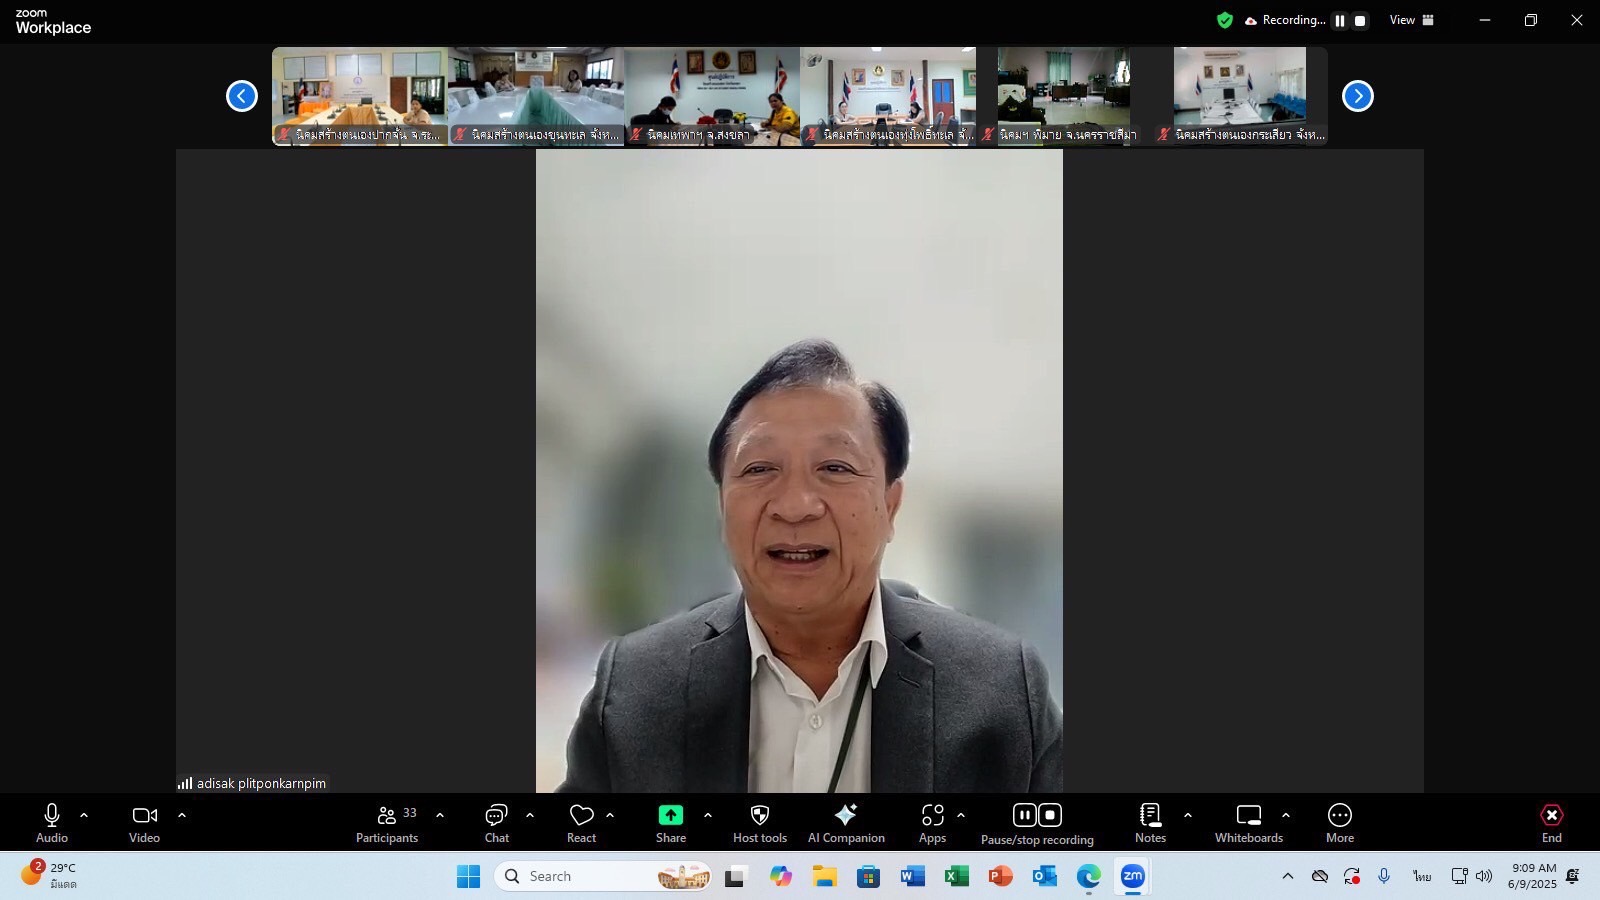Select the นิคมสร้างตนเองปากจั่น participant thumbnail
This screenshot has width=1600, height=900.
[x=360, y=96]
